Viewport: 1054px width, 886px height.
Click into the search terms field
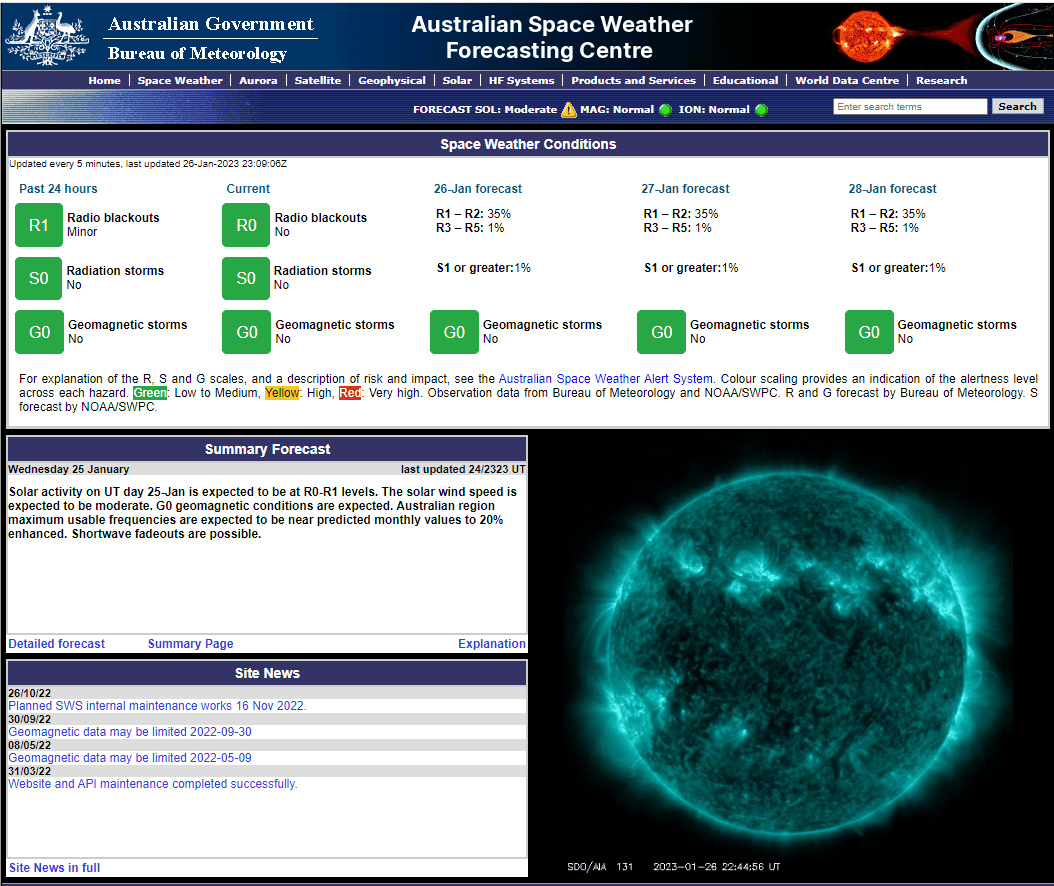[909, 107]
